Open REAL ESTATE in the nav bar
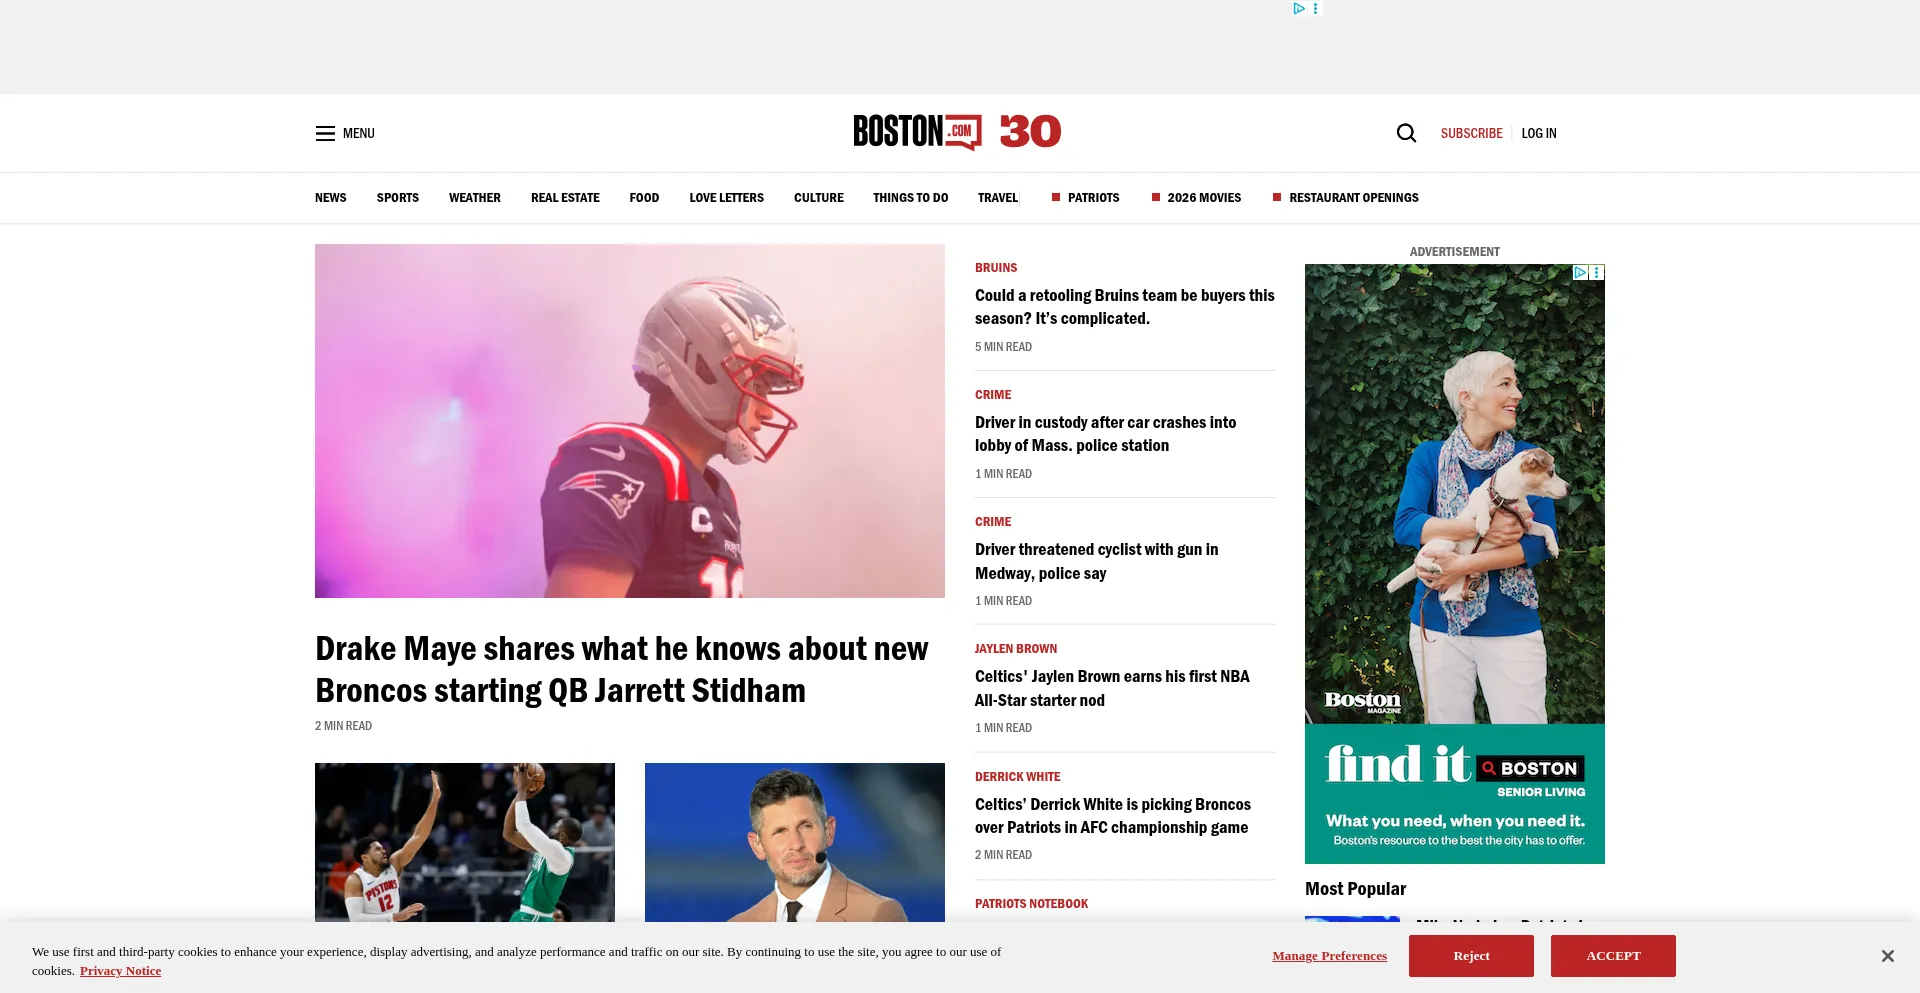Image resolution: width=1920 pixels, height=993 pixels. (x=565, y=198)
